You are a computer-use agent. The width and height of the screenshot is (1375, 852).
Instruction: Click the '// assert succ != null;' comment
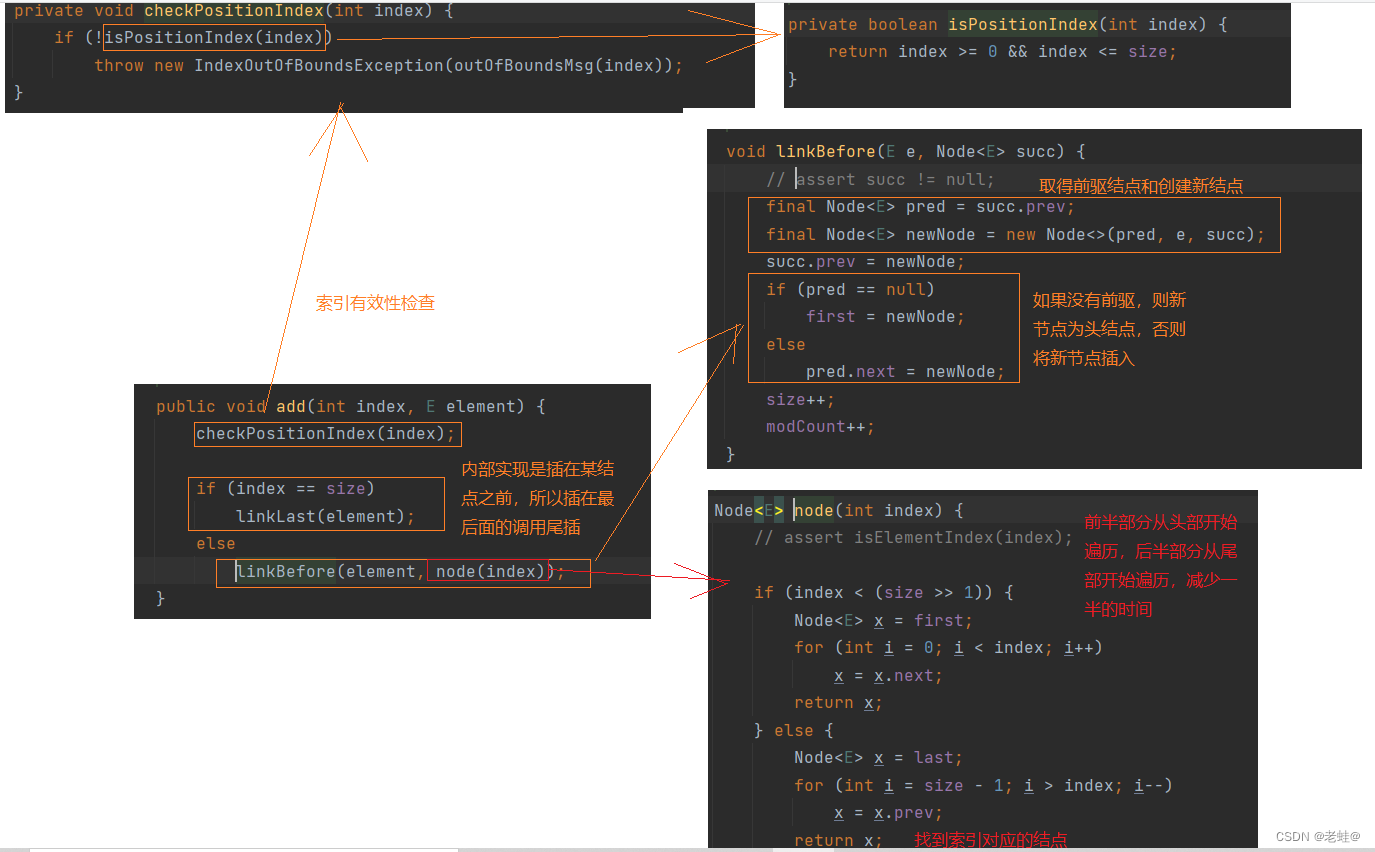(880, 180)
